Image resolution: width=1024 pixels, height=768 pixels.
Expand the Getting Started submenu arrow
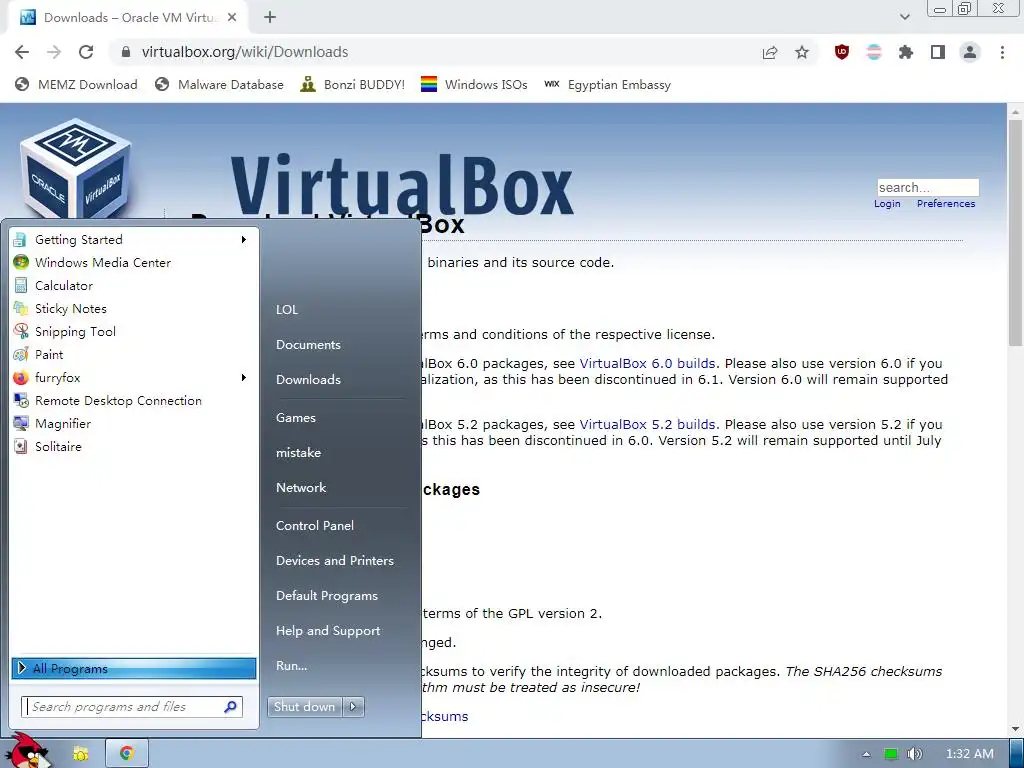point(244,240)
